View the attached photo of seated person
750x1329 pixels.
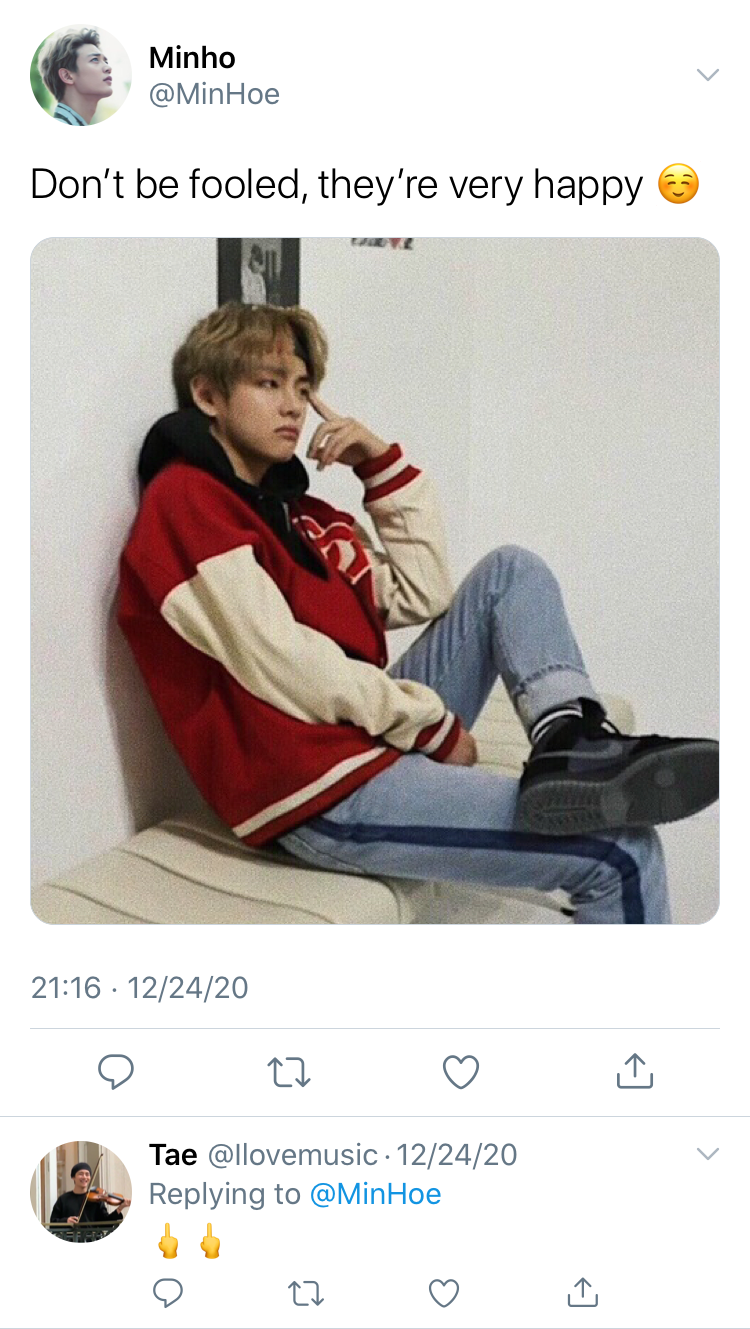point(375,580)
